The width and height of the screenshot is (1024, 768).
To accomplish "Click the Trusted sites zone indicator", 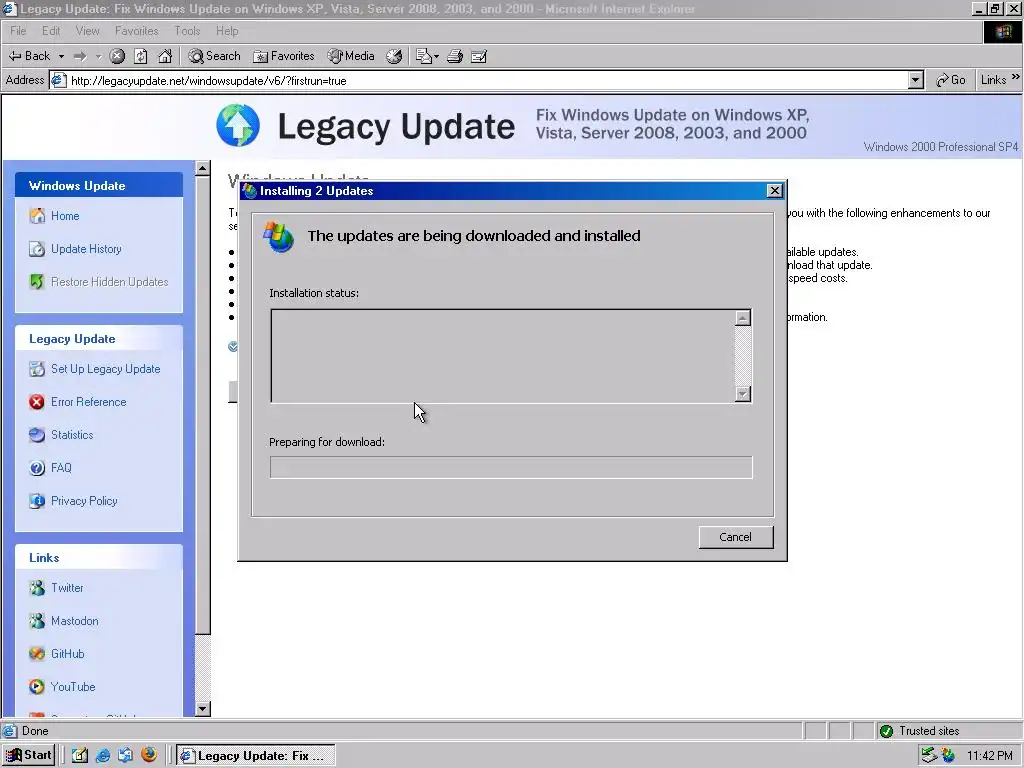I will coord(920,731).
